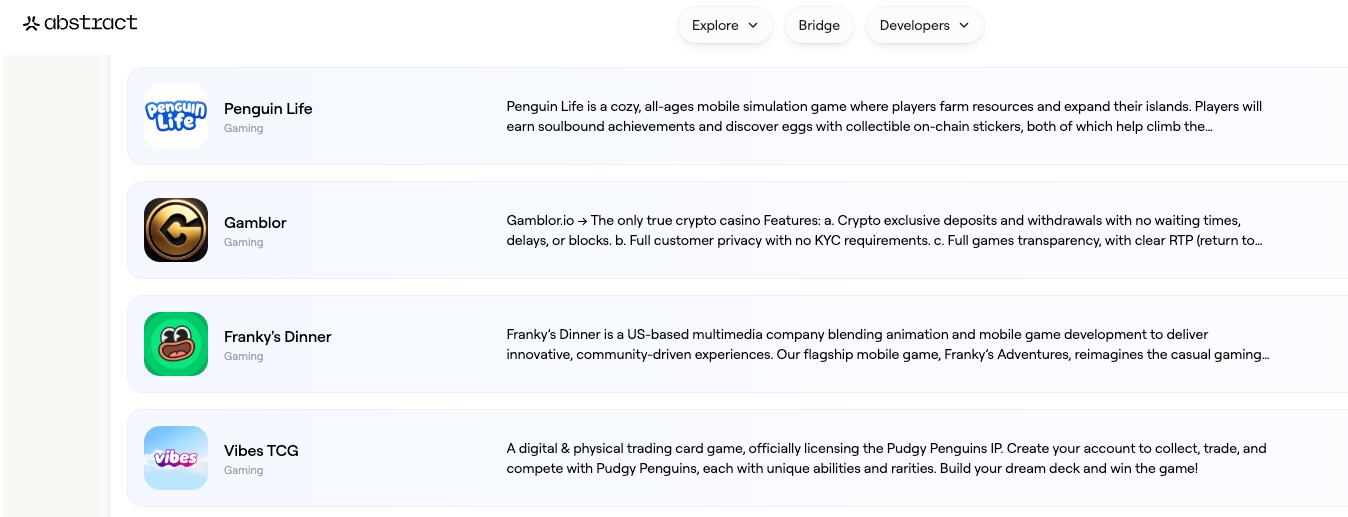Click the Gaming label under Vibes TCG
This screenshot has height=517, width=1348.
[243, 470]
